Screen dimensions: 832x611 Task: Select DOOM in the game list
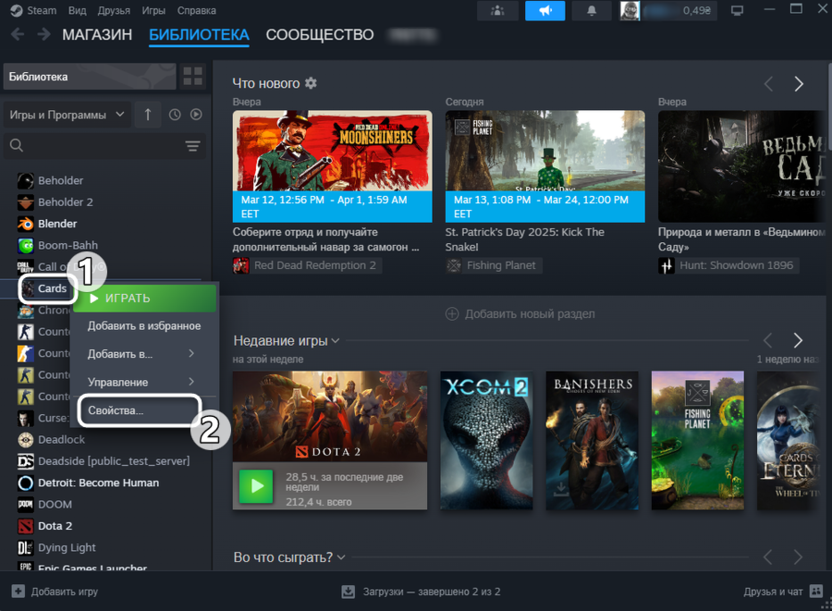coord(55,504)
